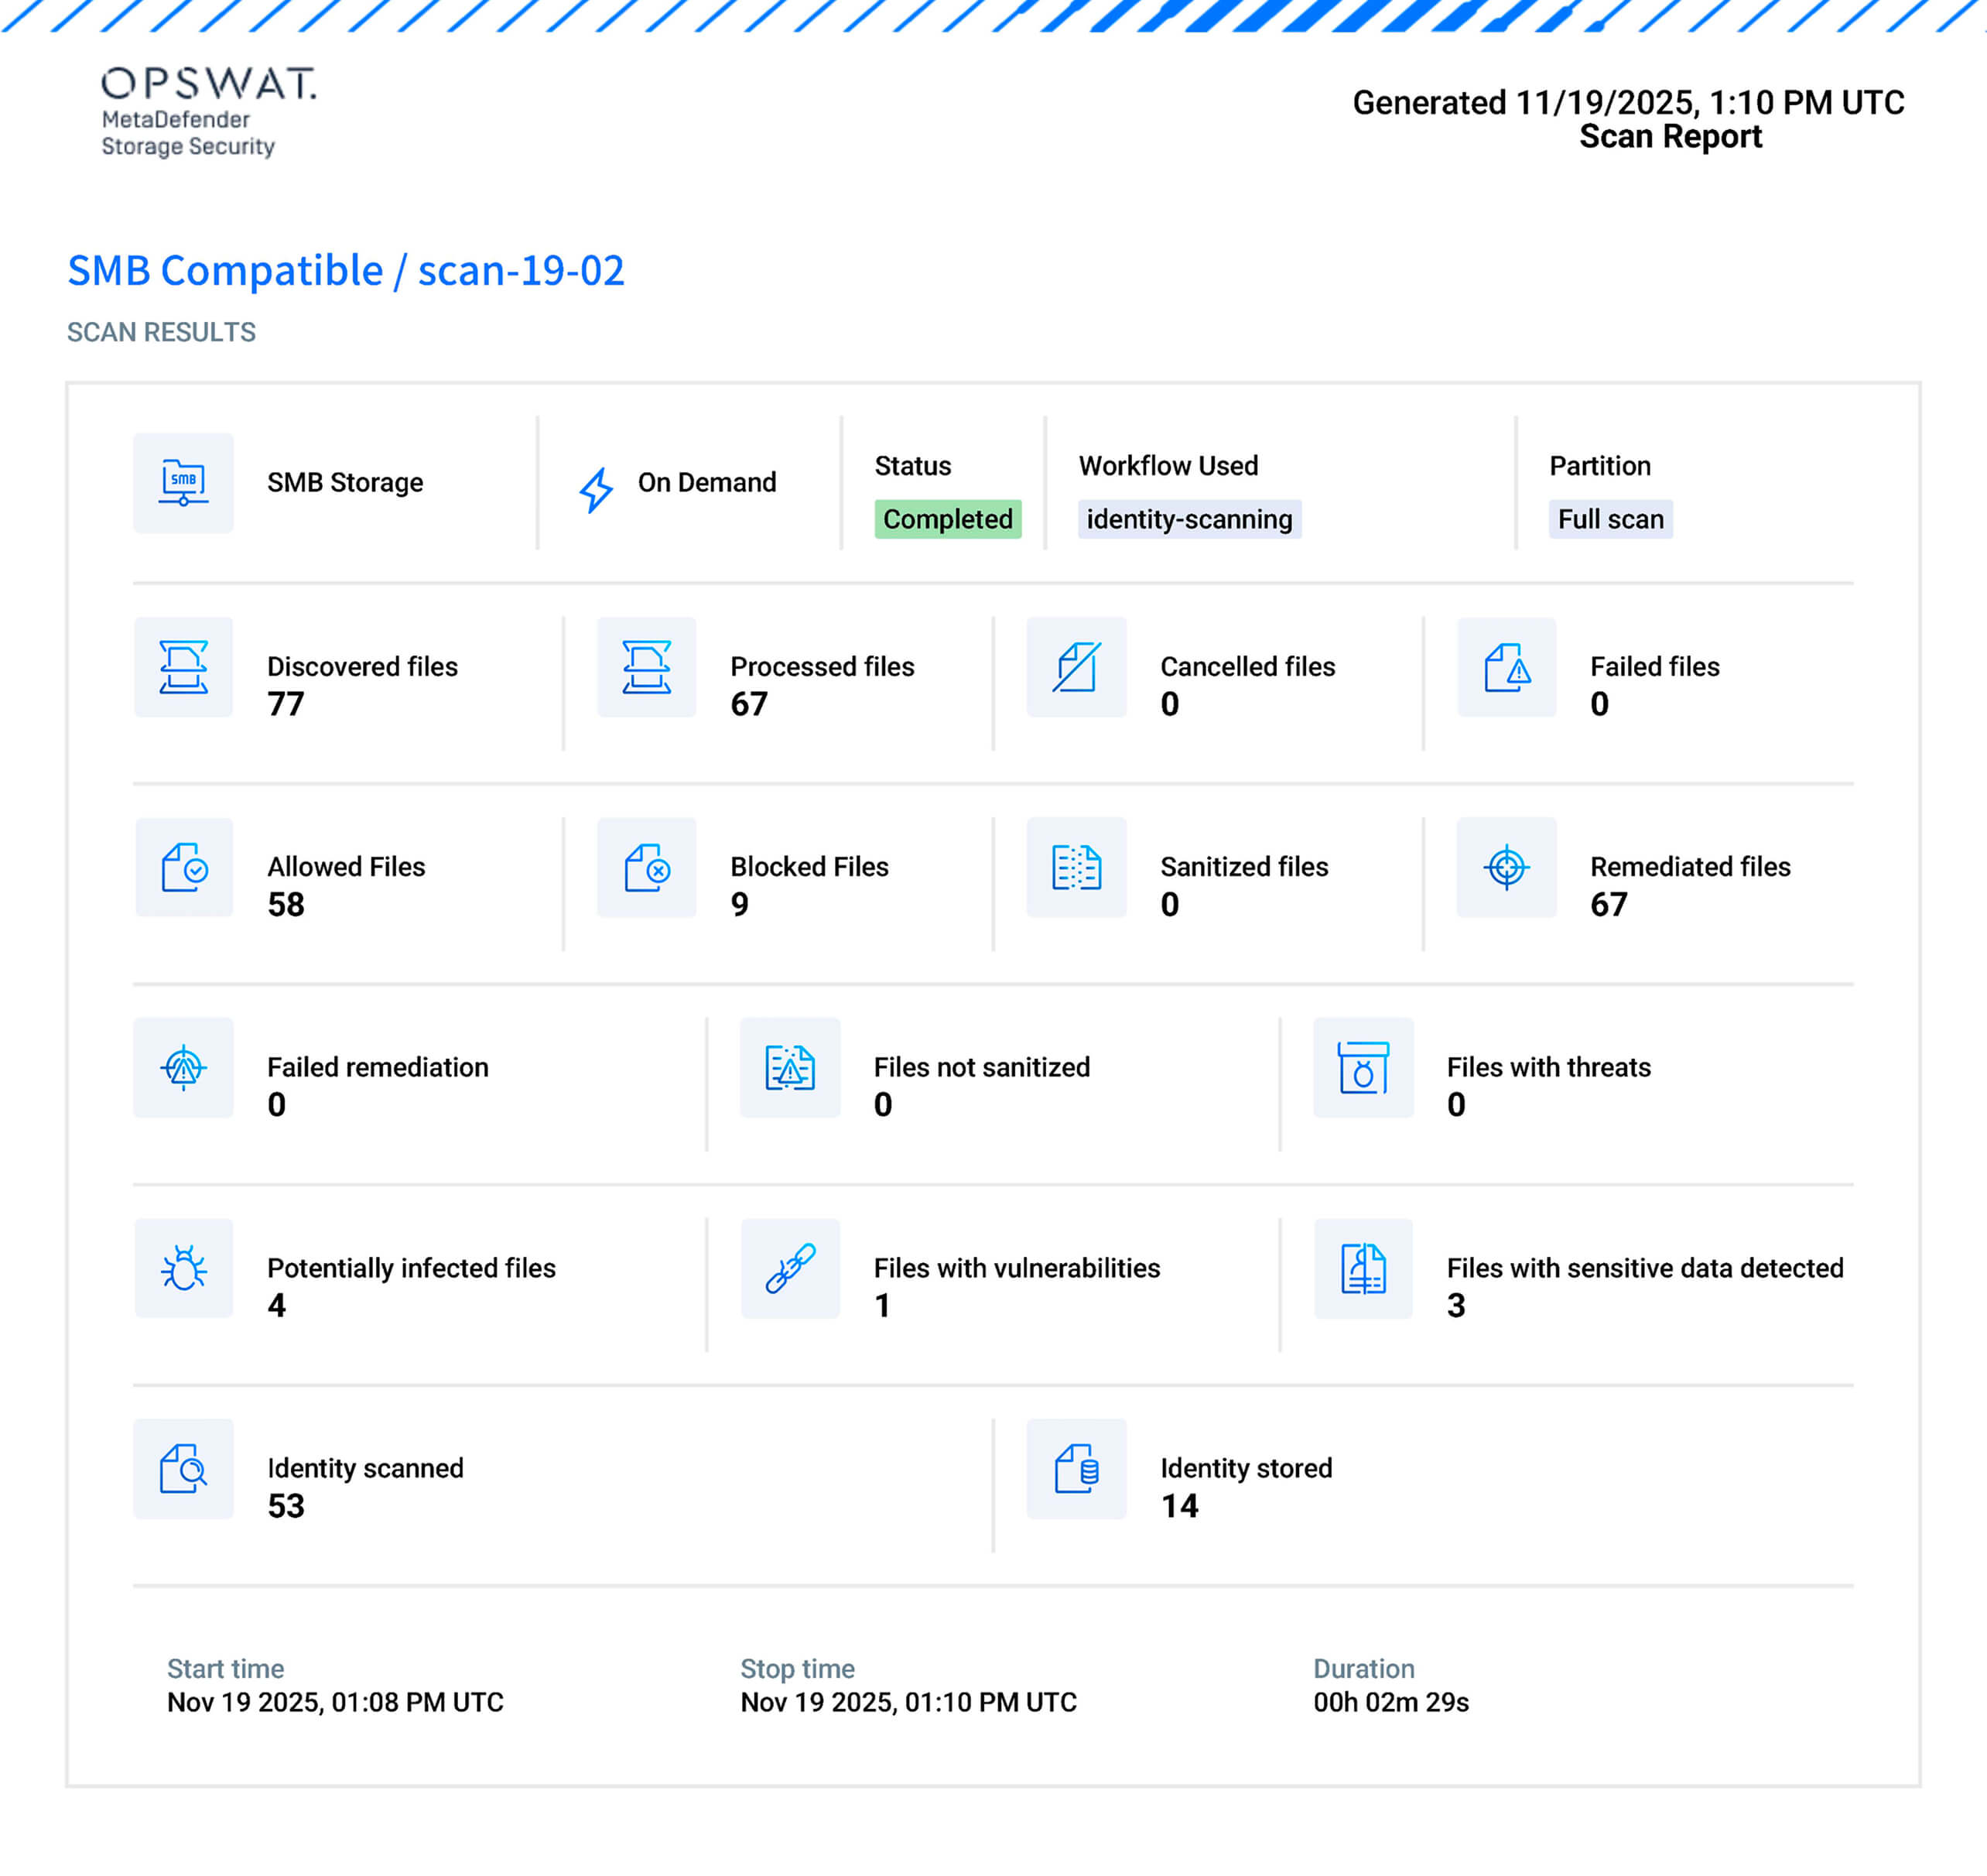Click the identity-scanning workflow badge
This screenshot has height=1876, width=1987.
[x=1189, y=519]
